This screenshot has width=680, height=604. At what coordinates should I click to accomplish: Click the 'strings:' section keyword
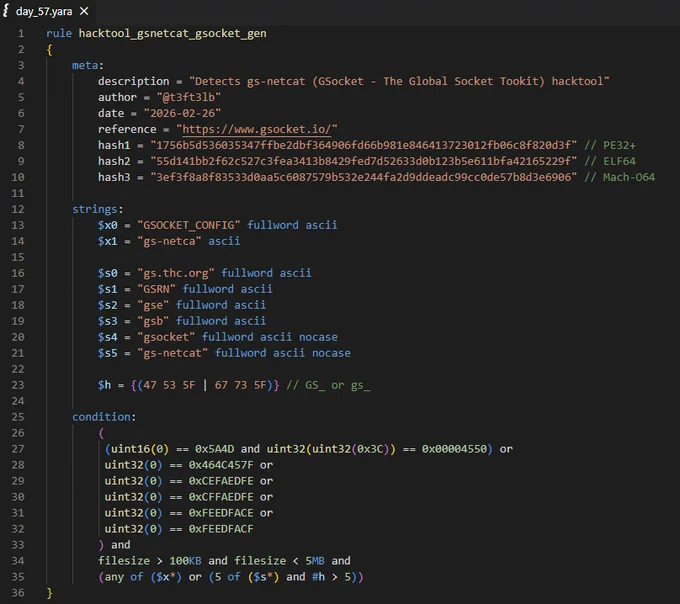tap(98, 209)
